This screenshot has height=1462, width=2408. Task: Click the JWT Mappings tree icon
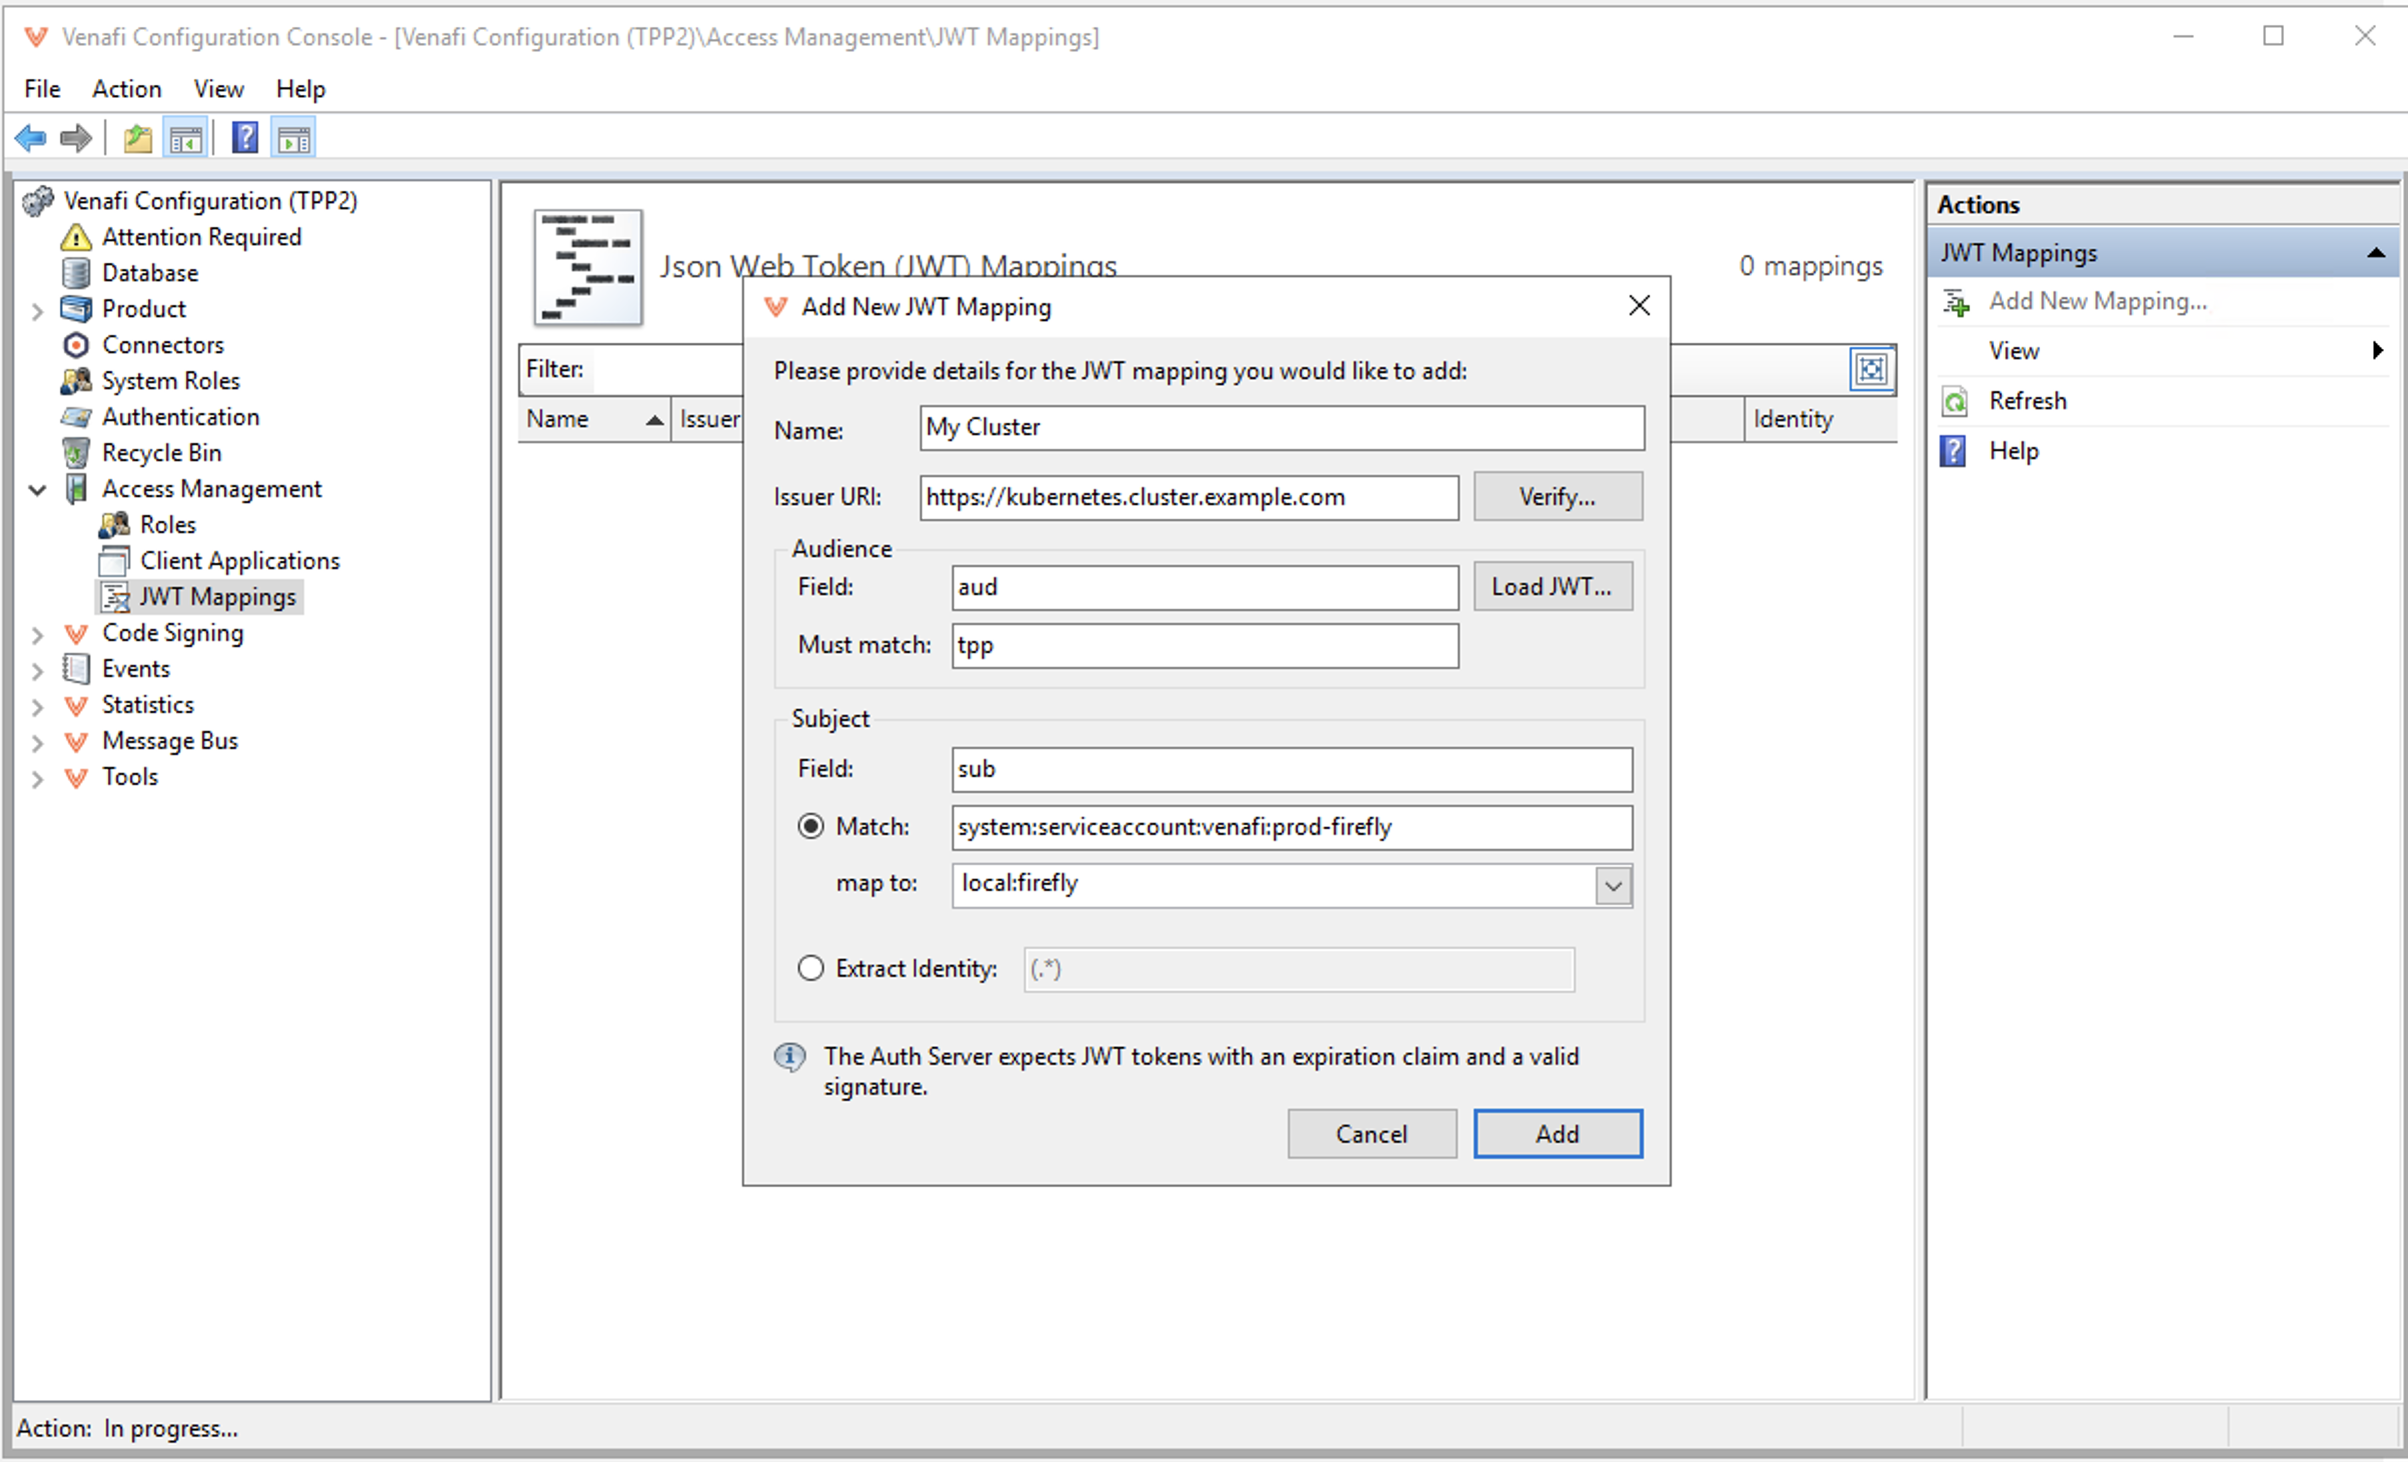116,597
